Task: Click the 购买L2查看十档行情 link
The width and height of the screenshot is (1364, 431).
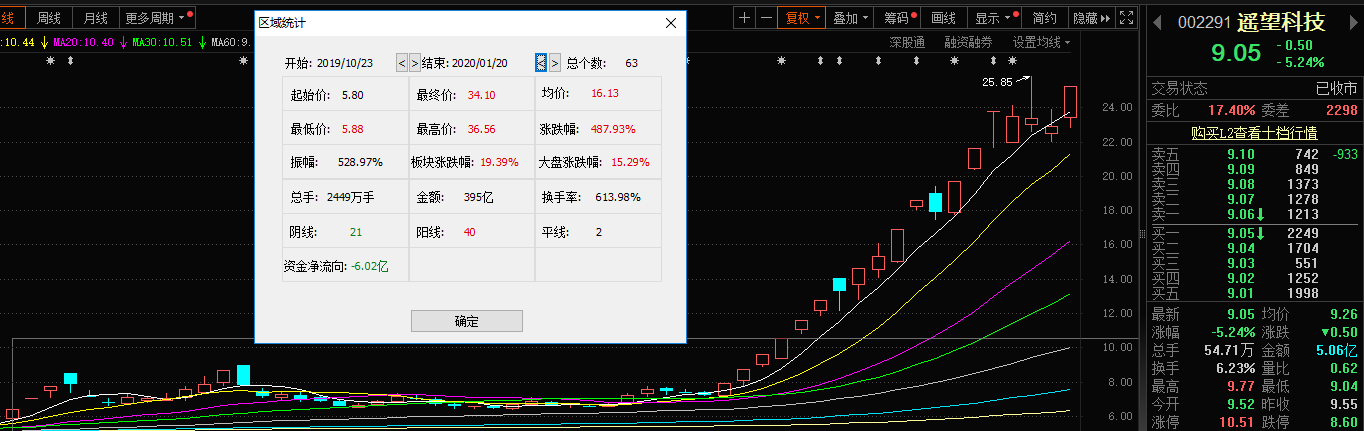Action: tap(1253, 132)
